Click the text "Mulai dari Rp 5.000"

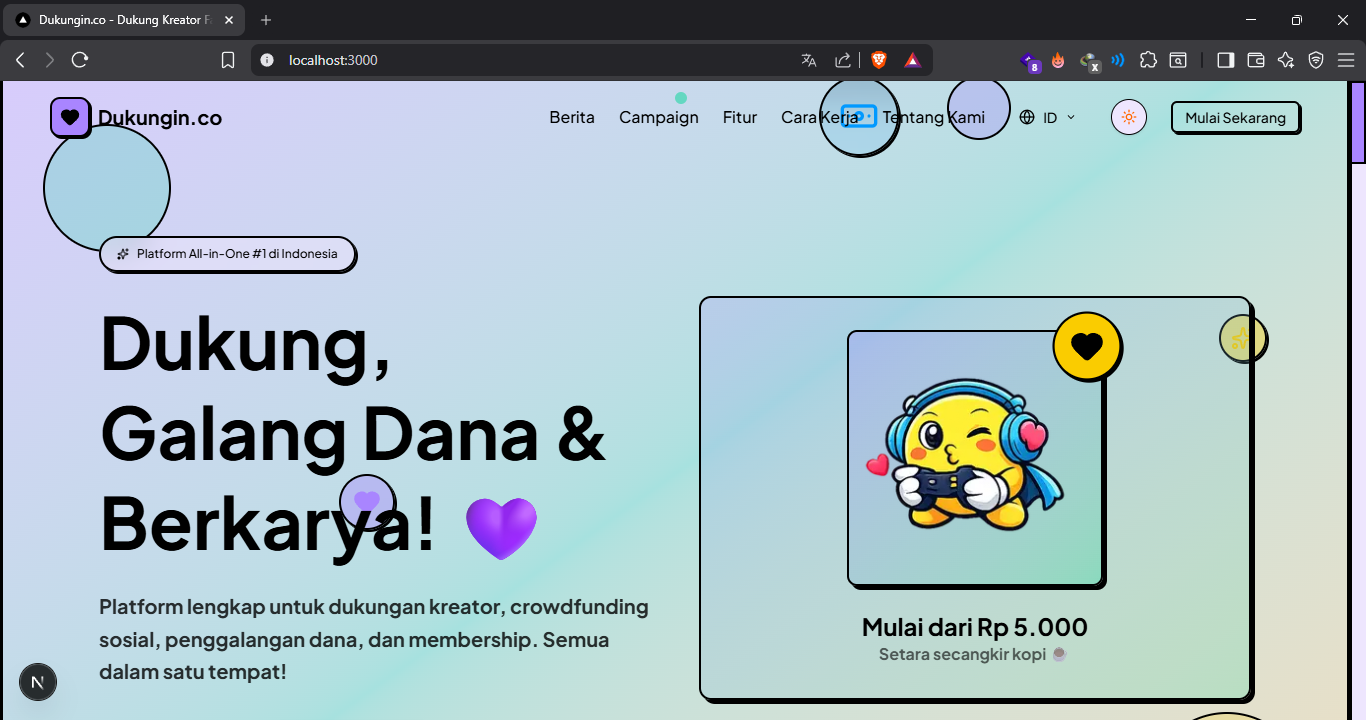[x=975, y=627]
